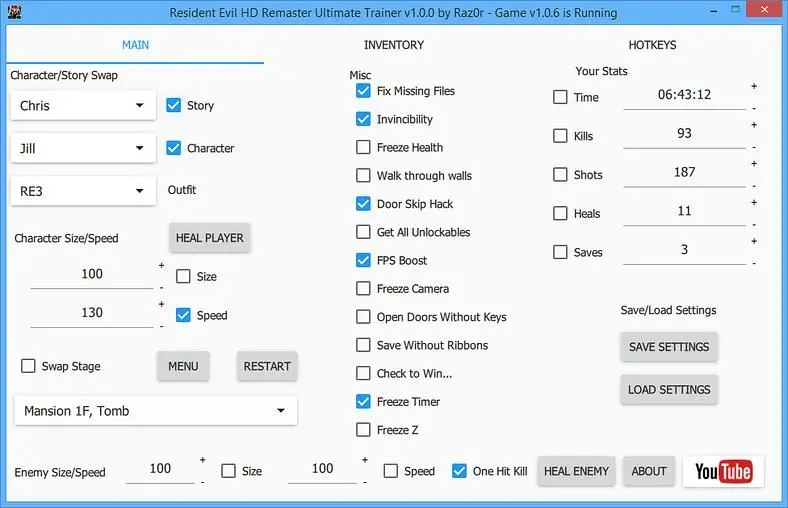Click the RESTART button
788x508 pixels.
pos(267,366)
